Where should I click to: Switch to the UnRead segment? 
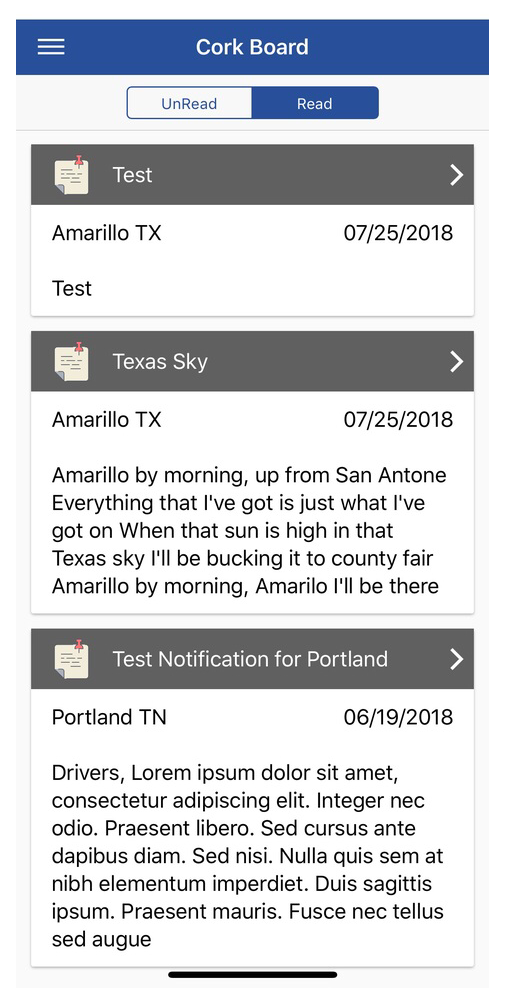pos(189,103)
